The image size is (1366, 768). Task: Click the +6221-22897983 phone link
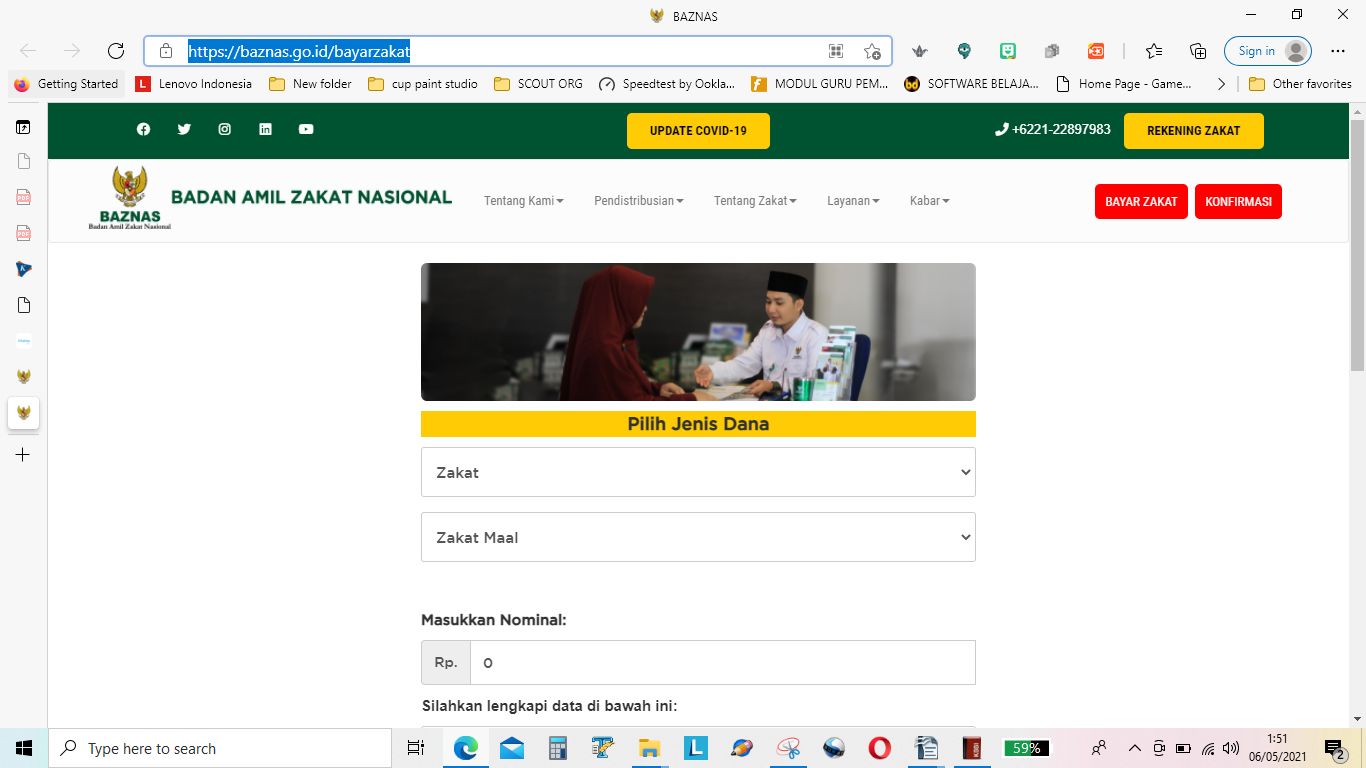point(1053,130)
